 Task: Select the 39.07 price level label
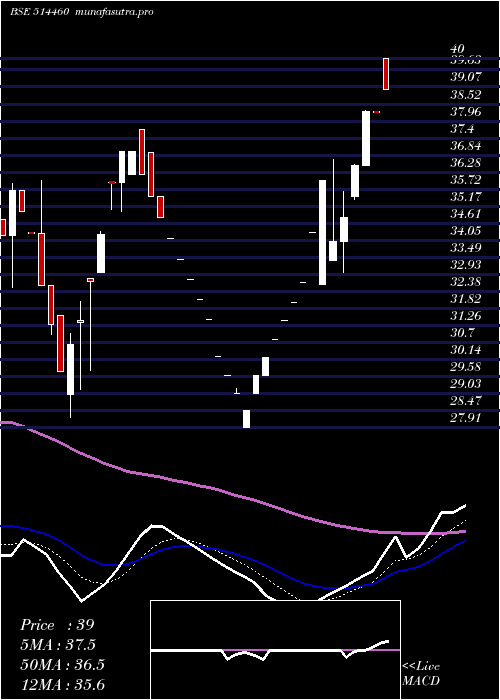coord(466,77)
